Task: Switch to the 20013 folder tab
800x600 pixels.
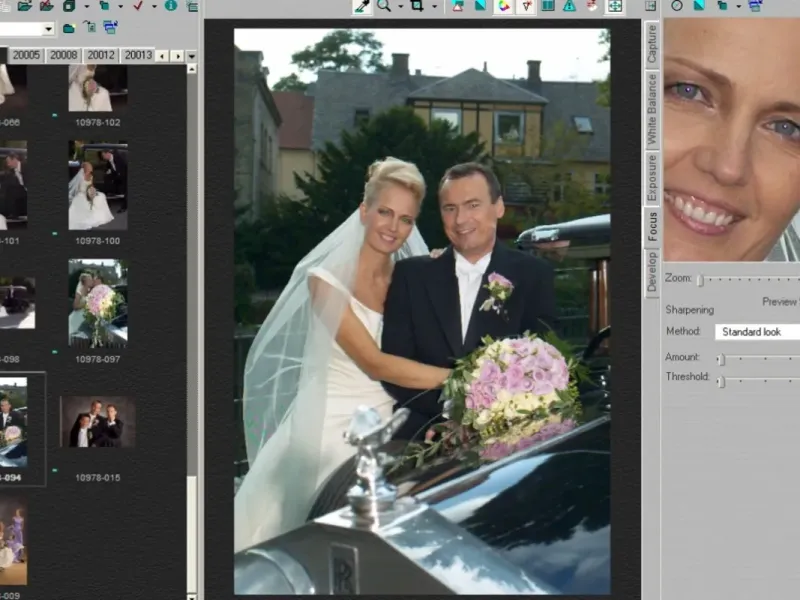Action: tap(138, 55)
